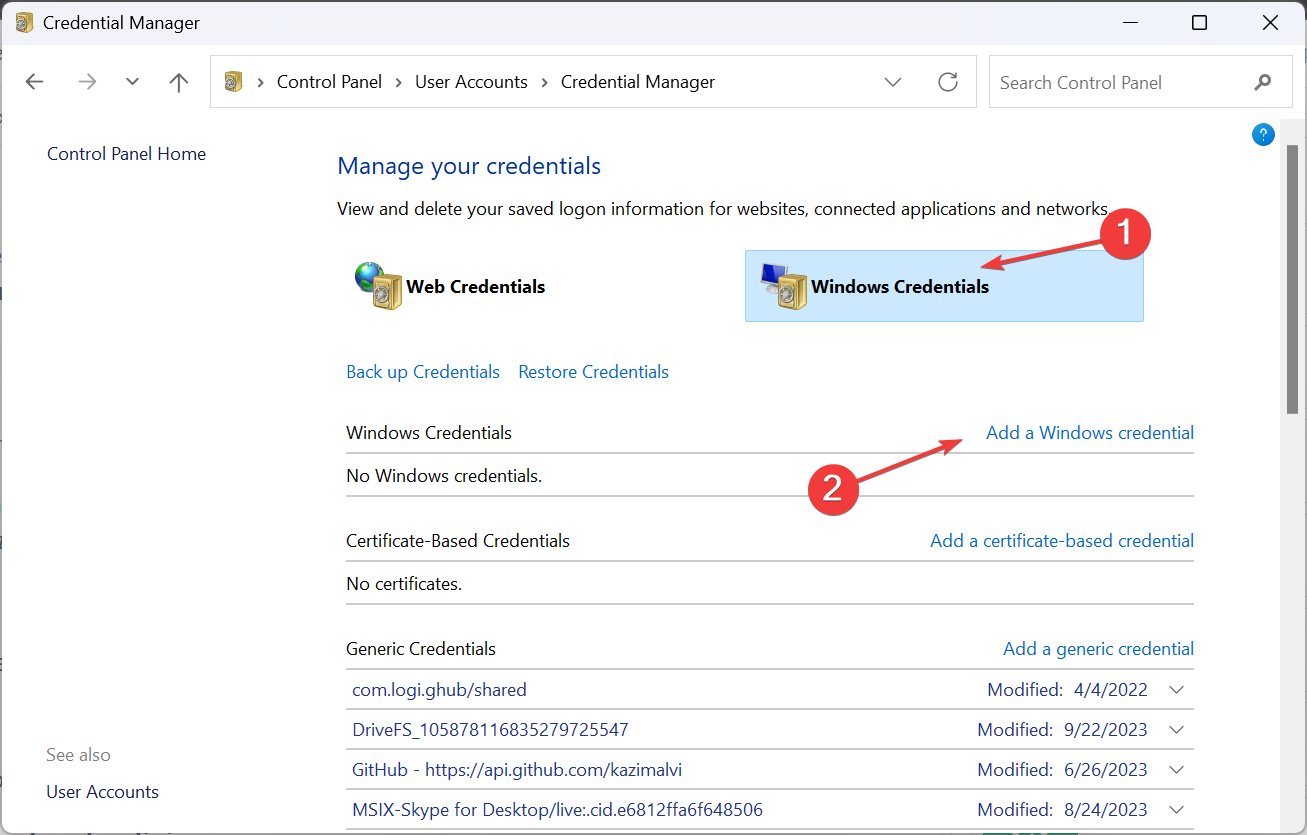
Task: Click 'Manage your credentials' heading
Action: click(x=469, y=166)
